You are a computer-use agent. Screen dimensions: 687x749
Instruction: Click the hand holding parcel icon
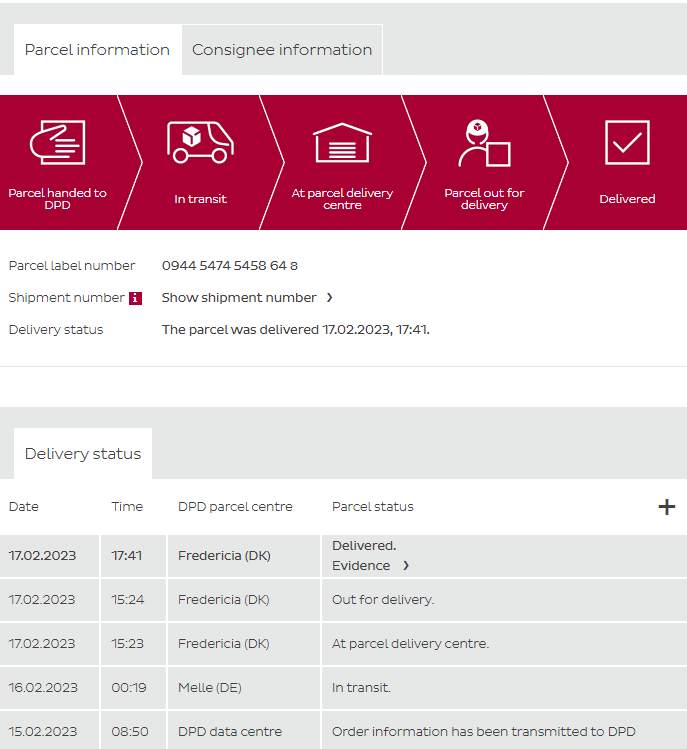pyautogui.click(x=57, y=143)
